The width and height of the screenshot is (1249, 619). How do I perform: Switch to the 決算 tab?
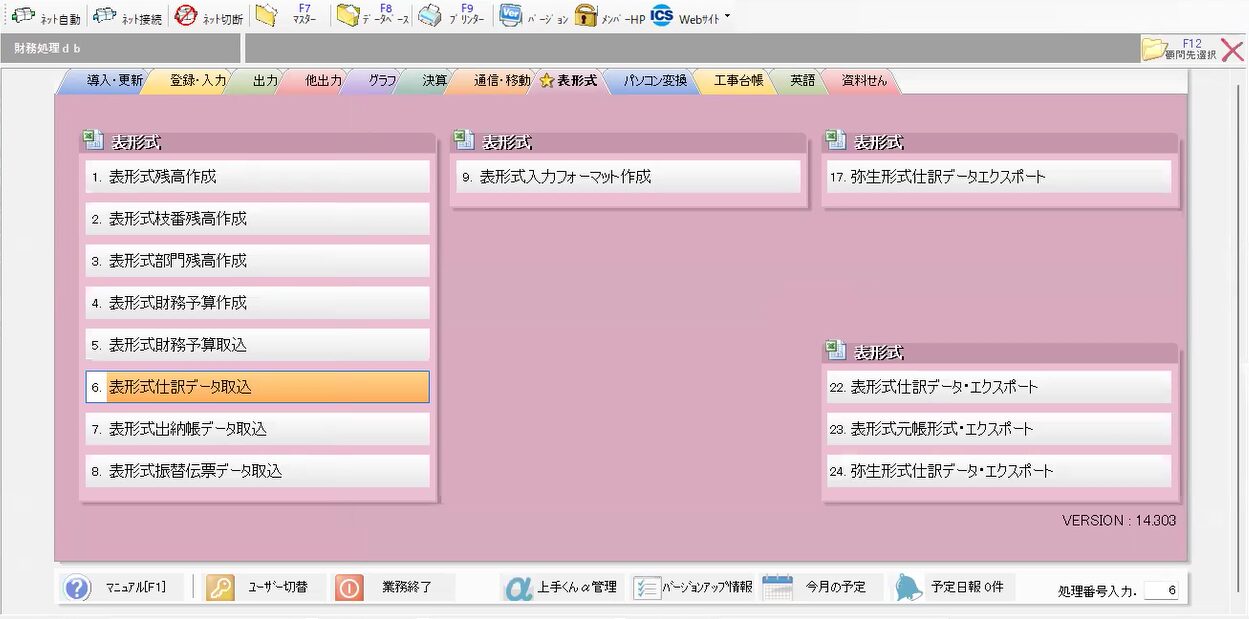tap(434, 81)
